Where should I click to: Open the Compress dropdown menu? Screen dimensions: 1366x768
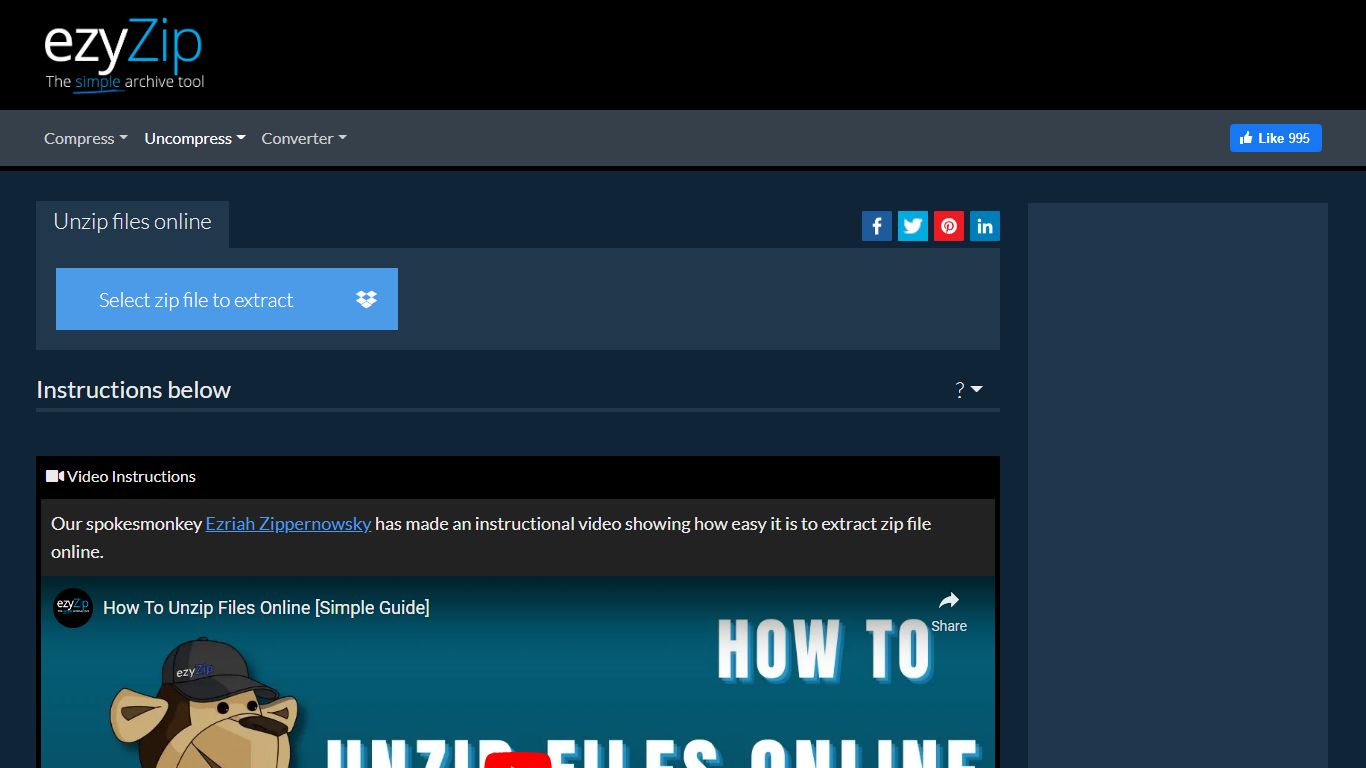[x=86, y=139]
